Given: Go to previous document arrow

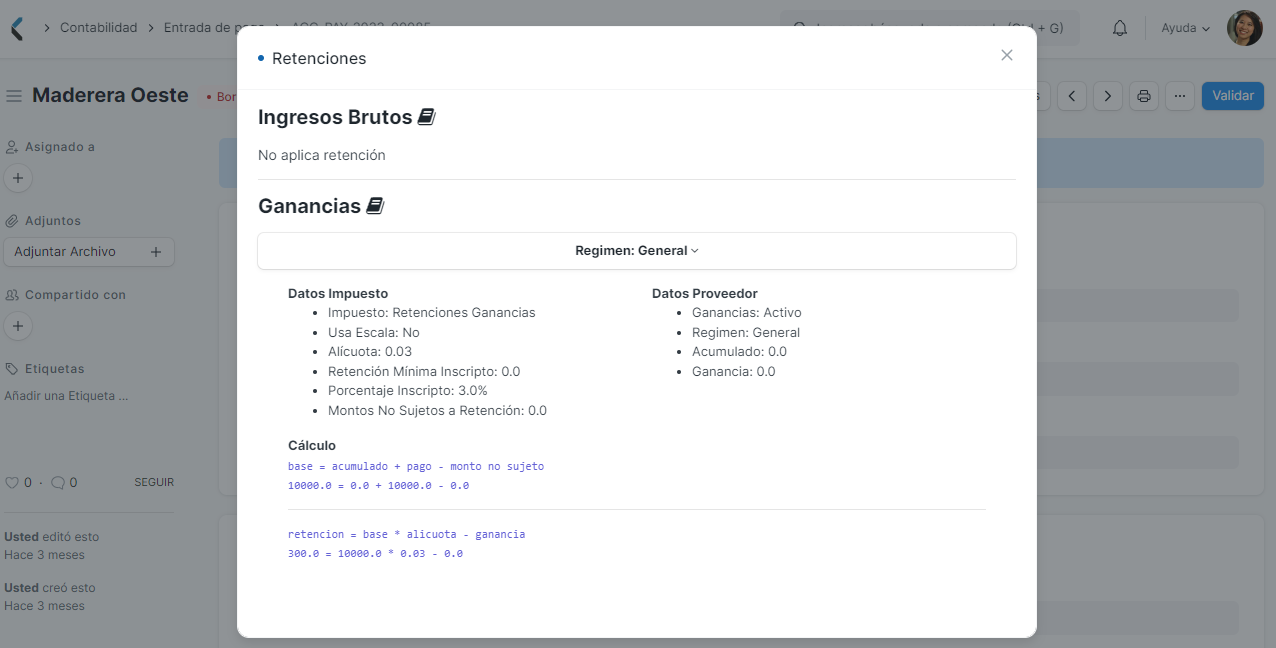Looking at the screenshot, I should pyautogui.click(x=1072, y=96).
